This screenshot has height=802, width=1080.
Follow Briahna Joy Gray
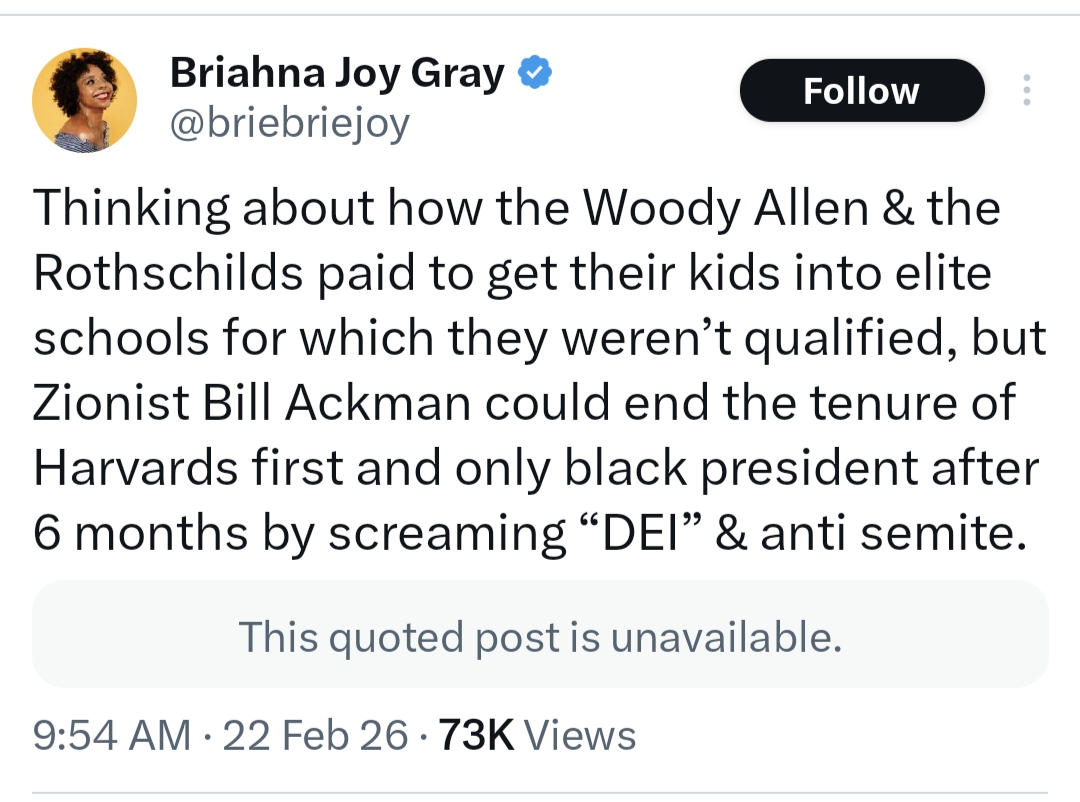[x=861, y=91]
